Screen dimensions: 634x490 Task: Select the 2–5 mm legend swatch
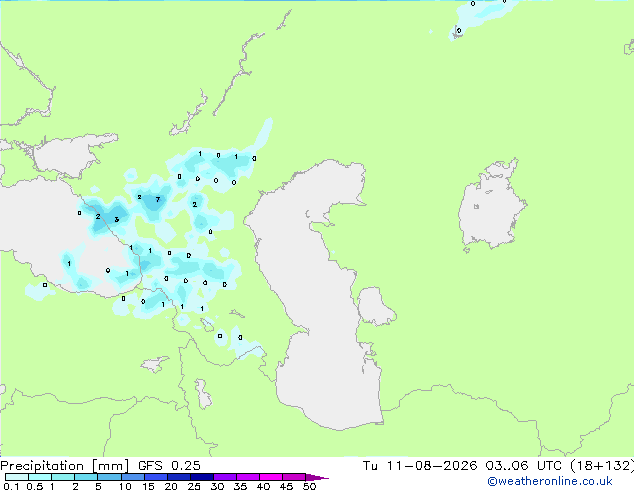click(x=86, y=477)
